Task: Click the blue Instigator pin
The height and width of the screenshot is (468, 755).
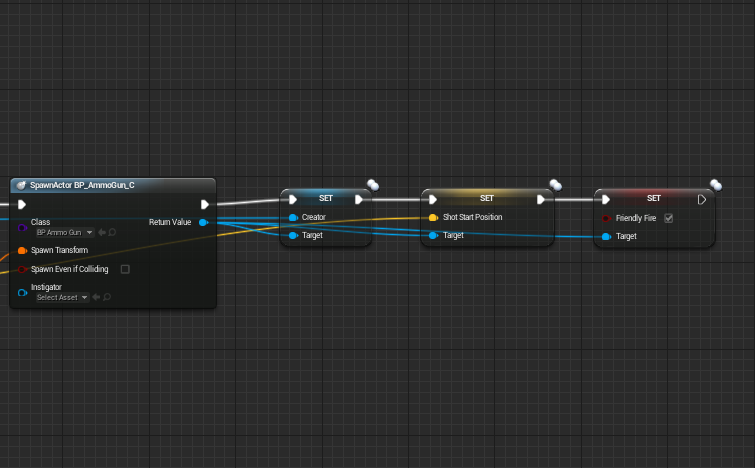Action: (x=22, y=293)
